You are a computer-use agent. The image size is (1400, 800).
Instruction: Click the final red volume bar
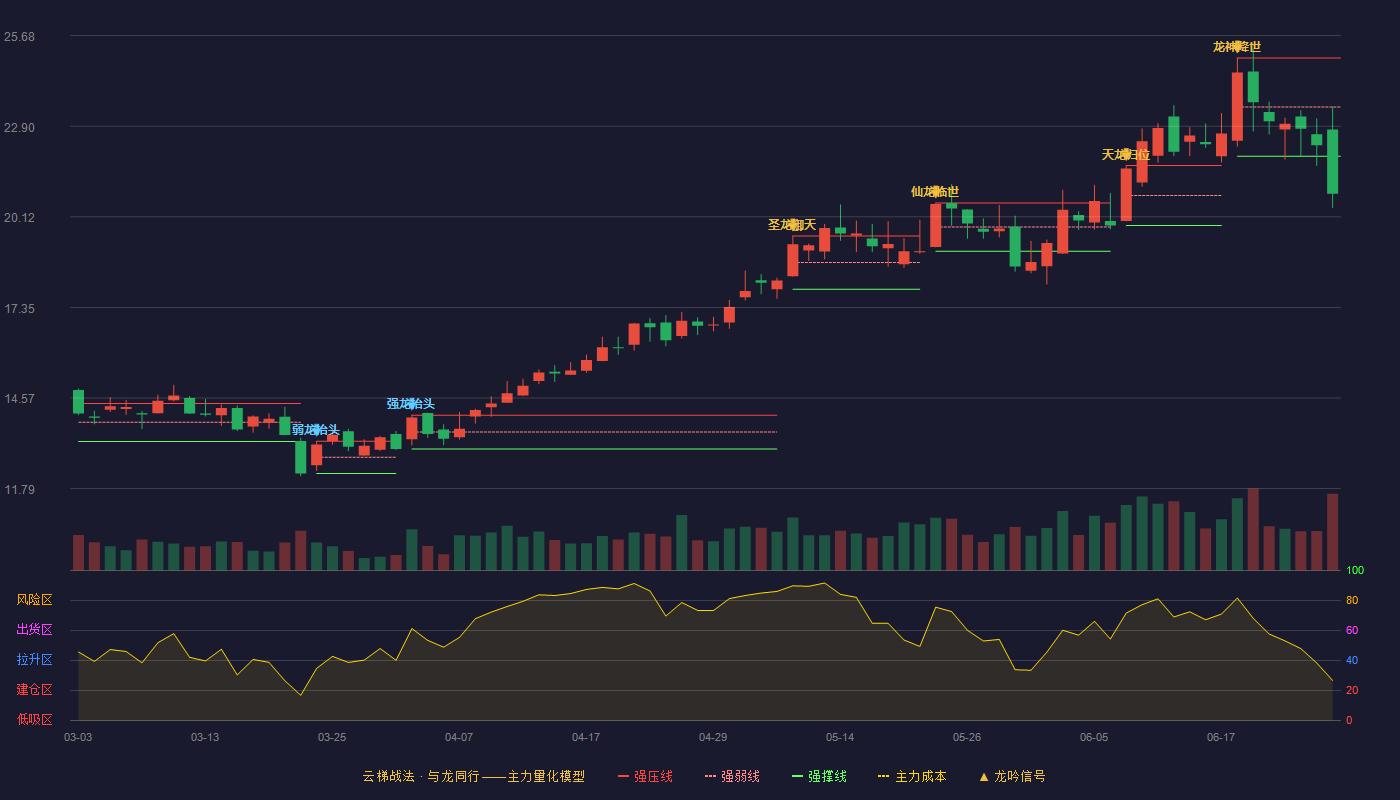1332,532
